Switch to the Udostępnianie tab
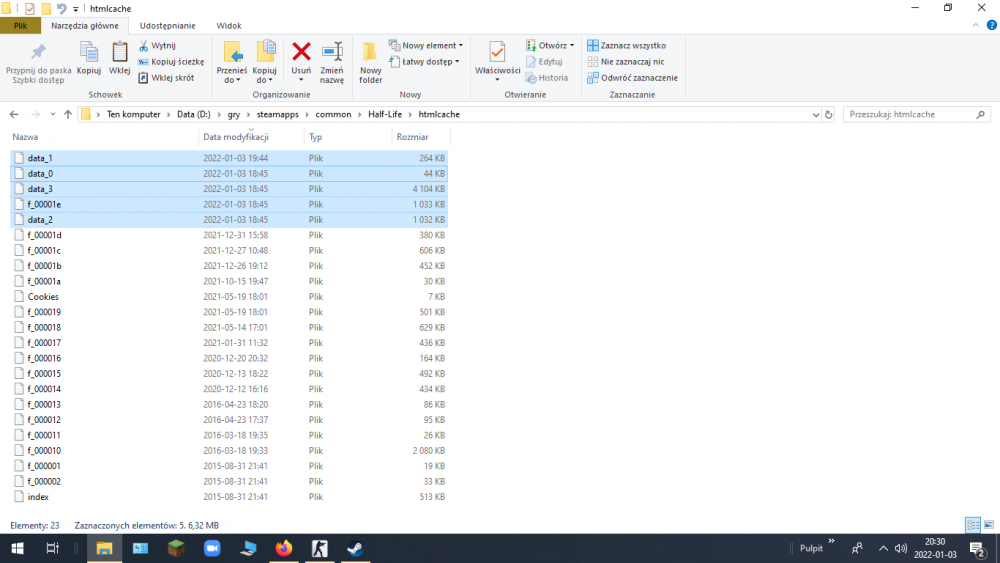Image resolution: width=1000 pixels, height=563 pixels. (168, 26)
